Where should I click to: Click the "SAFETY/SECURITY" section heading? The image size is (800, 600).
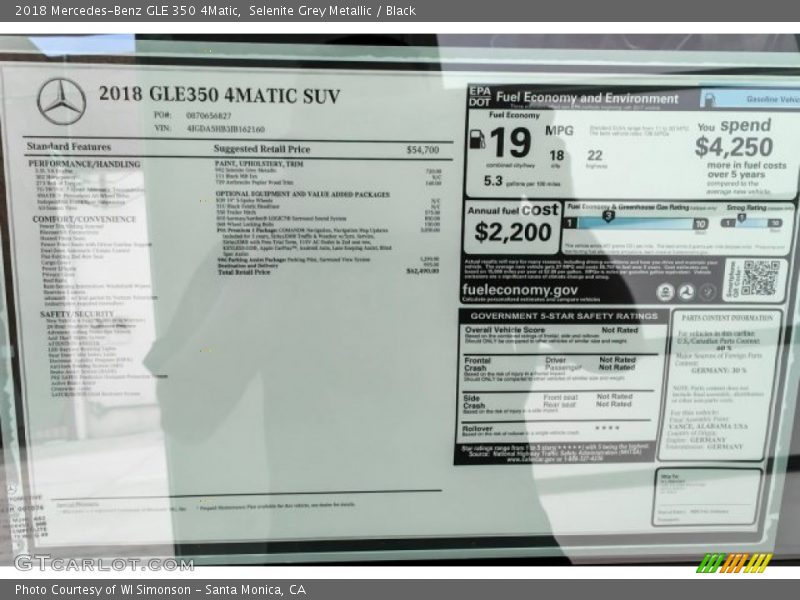77,314
